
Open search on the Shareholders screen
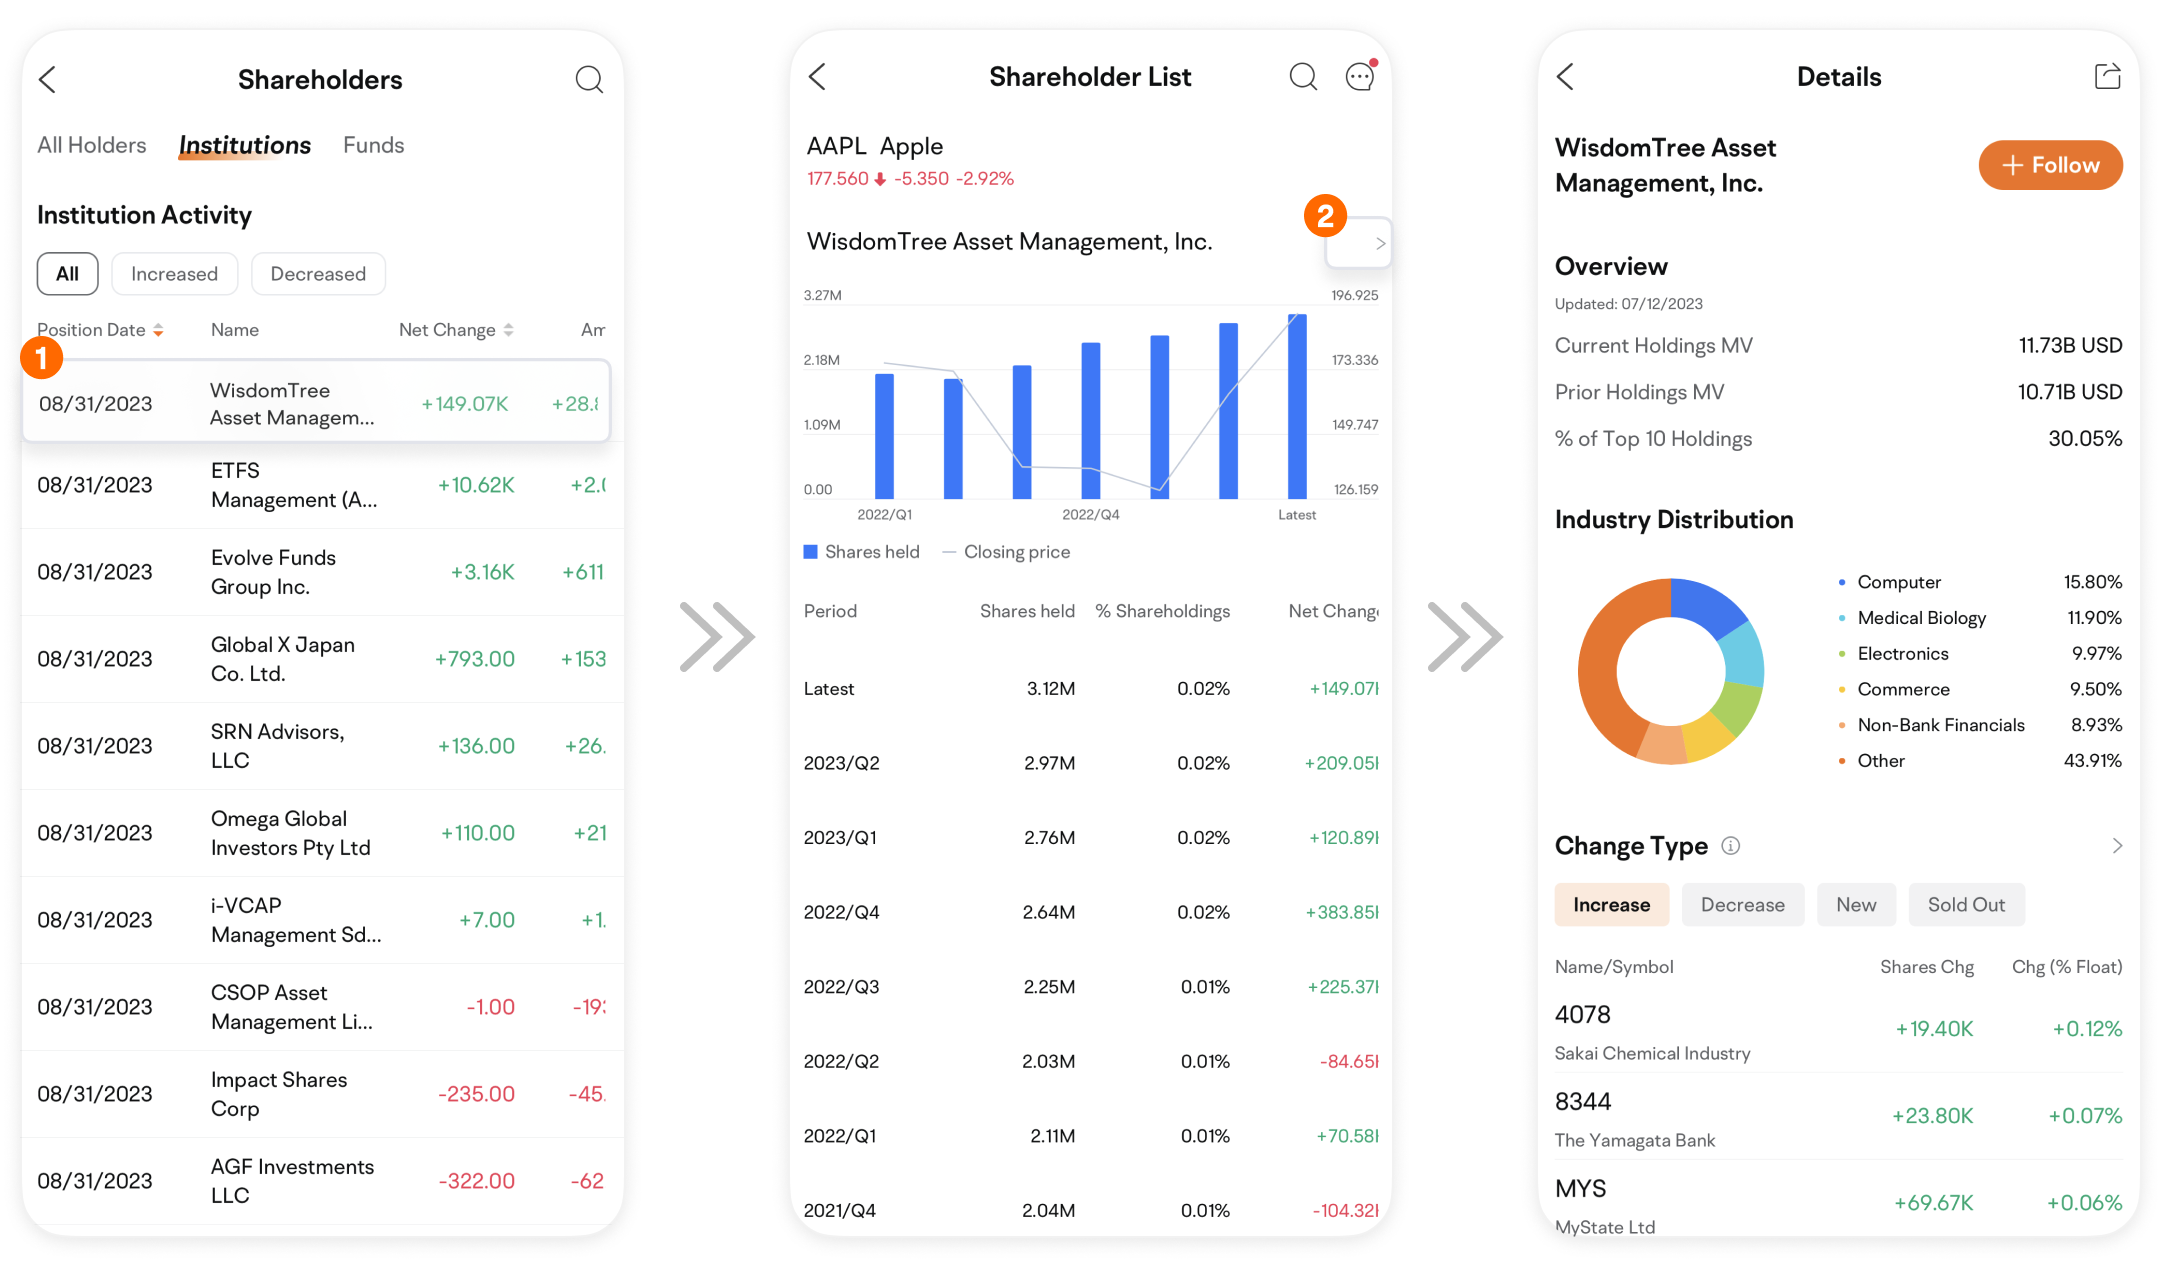click(589, 79)
